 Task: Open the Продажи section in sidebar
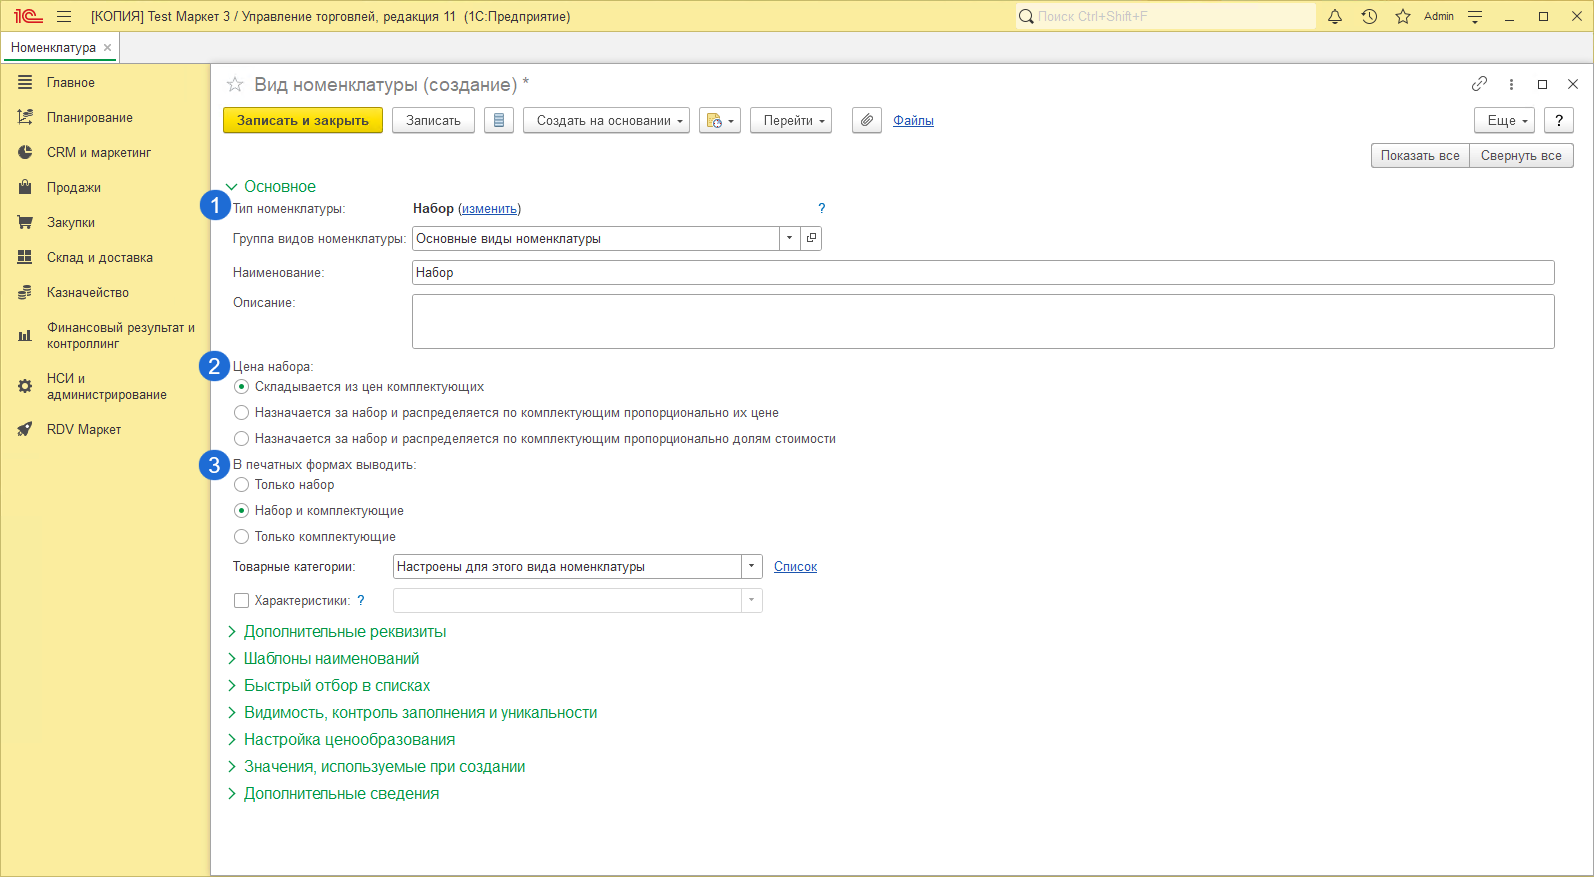coord(73,188)
